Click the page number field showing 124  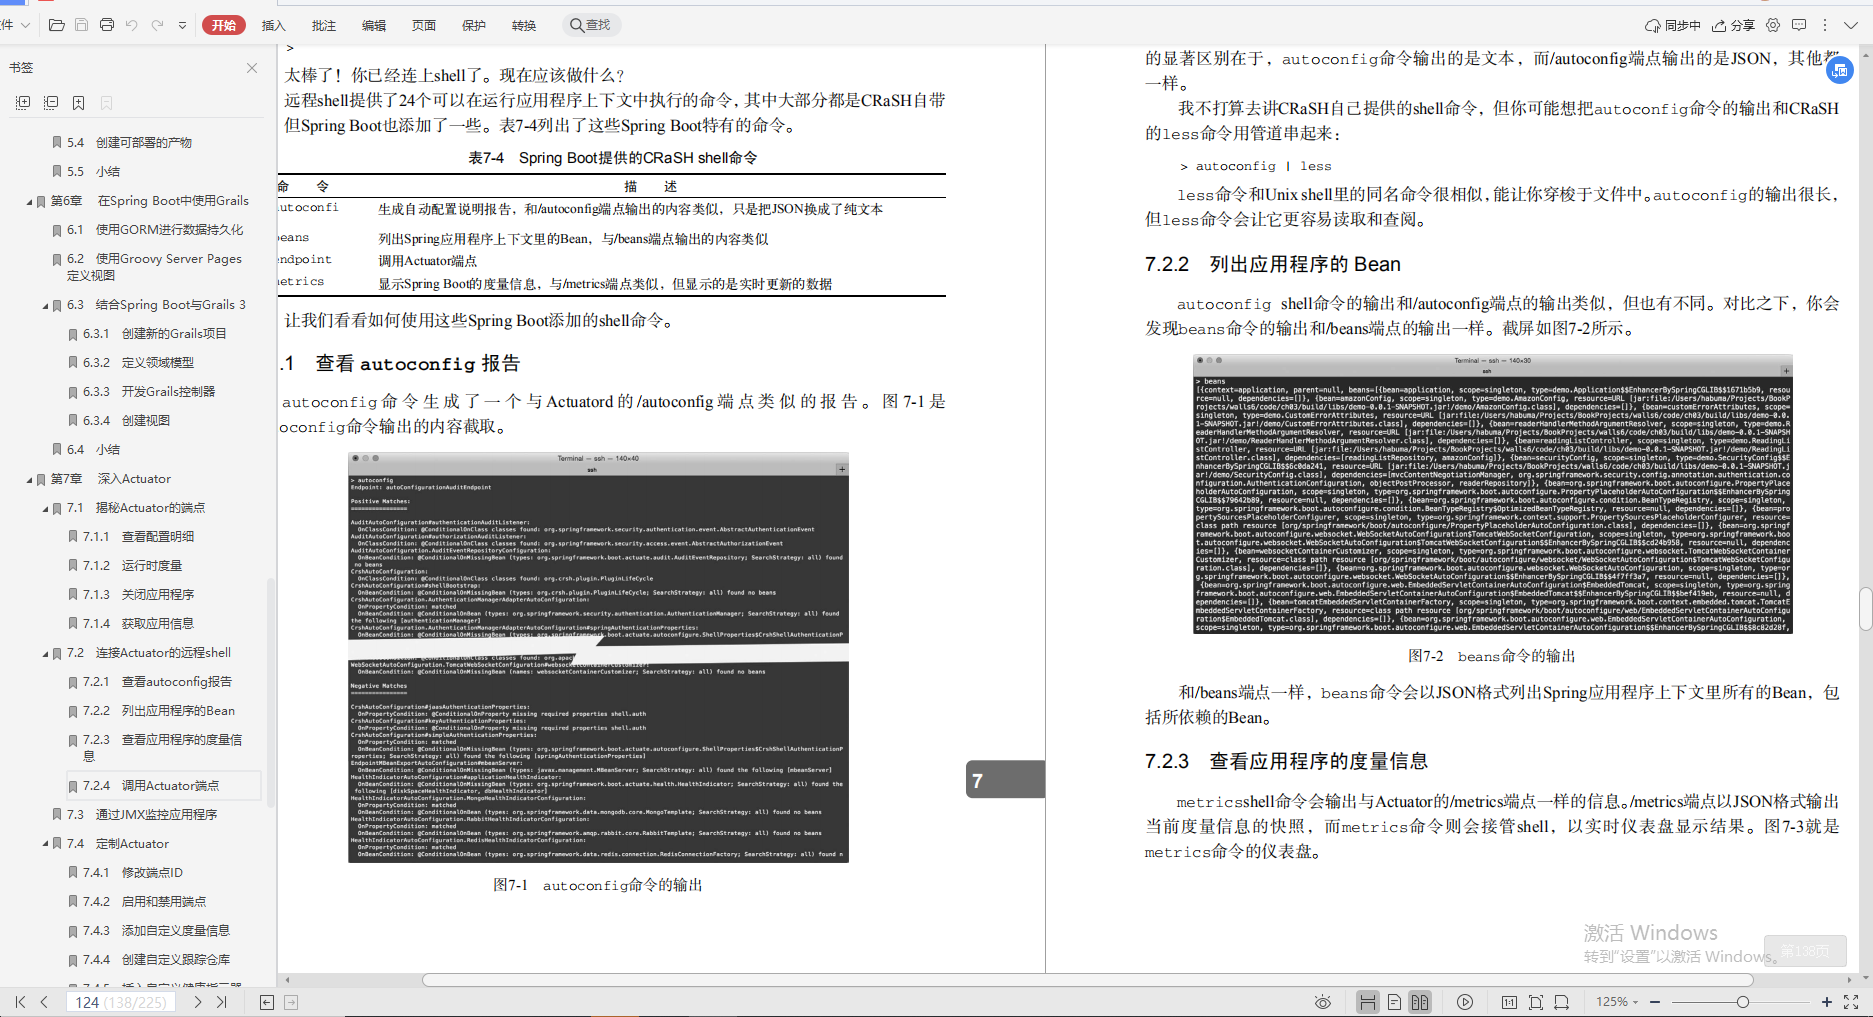coord(121,1002)
